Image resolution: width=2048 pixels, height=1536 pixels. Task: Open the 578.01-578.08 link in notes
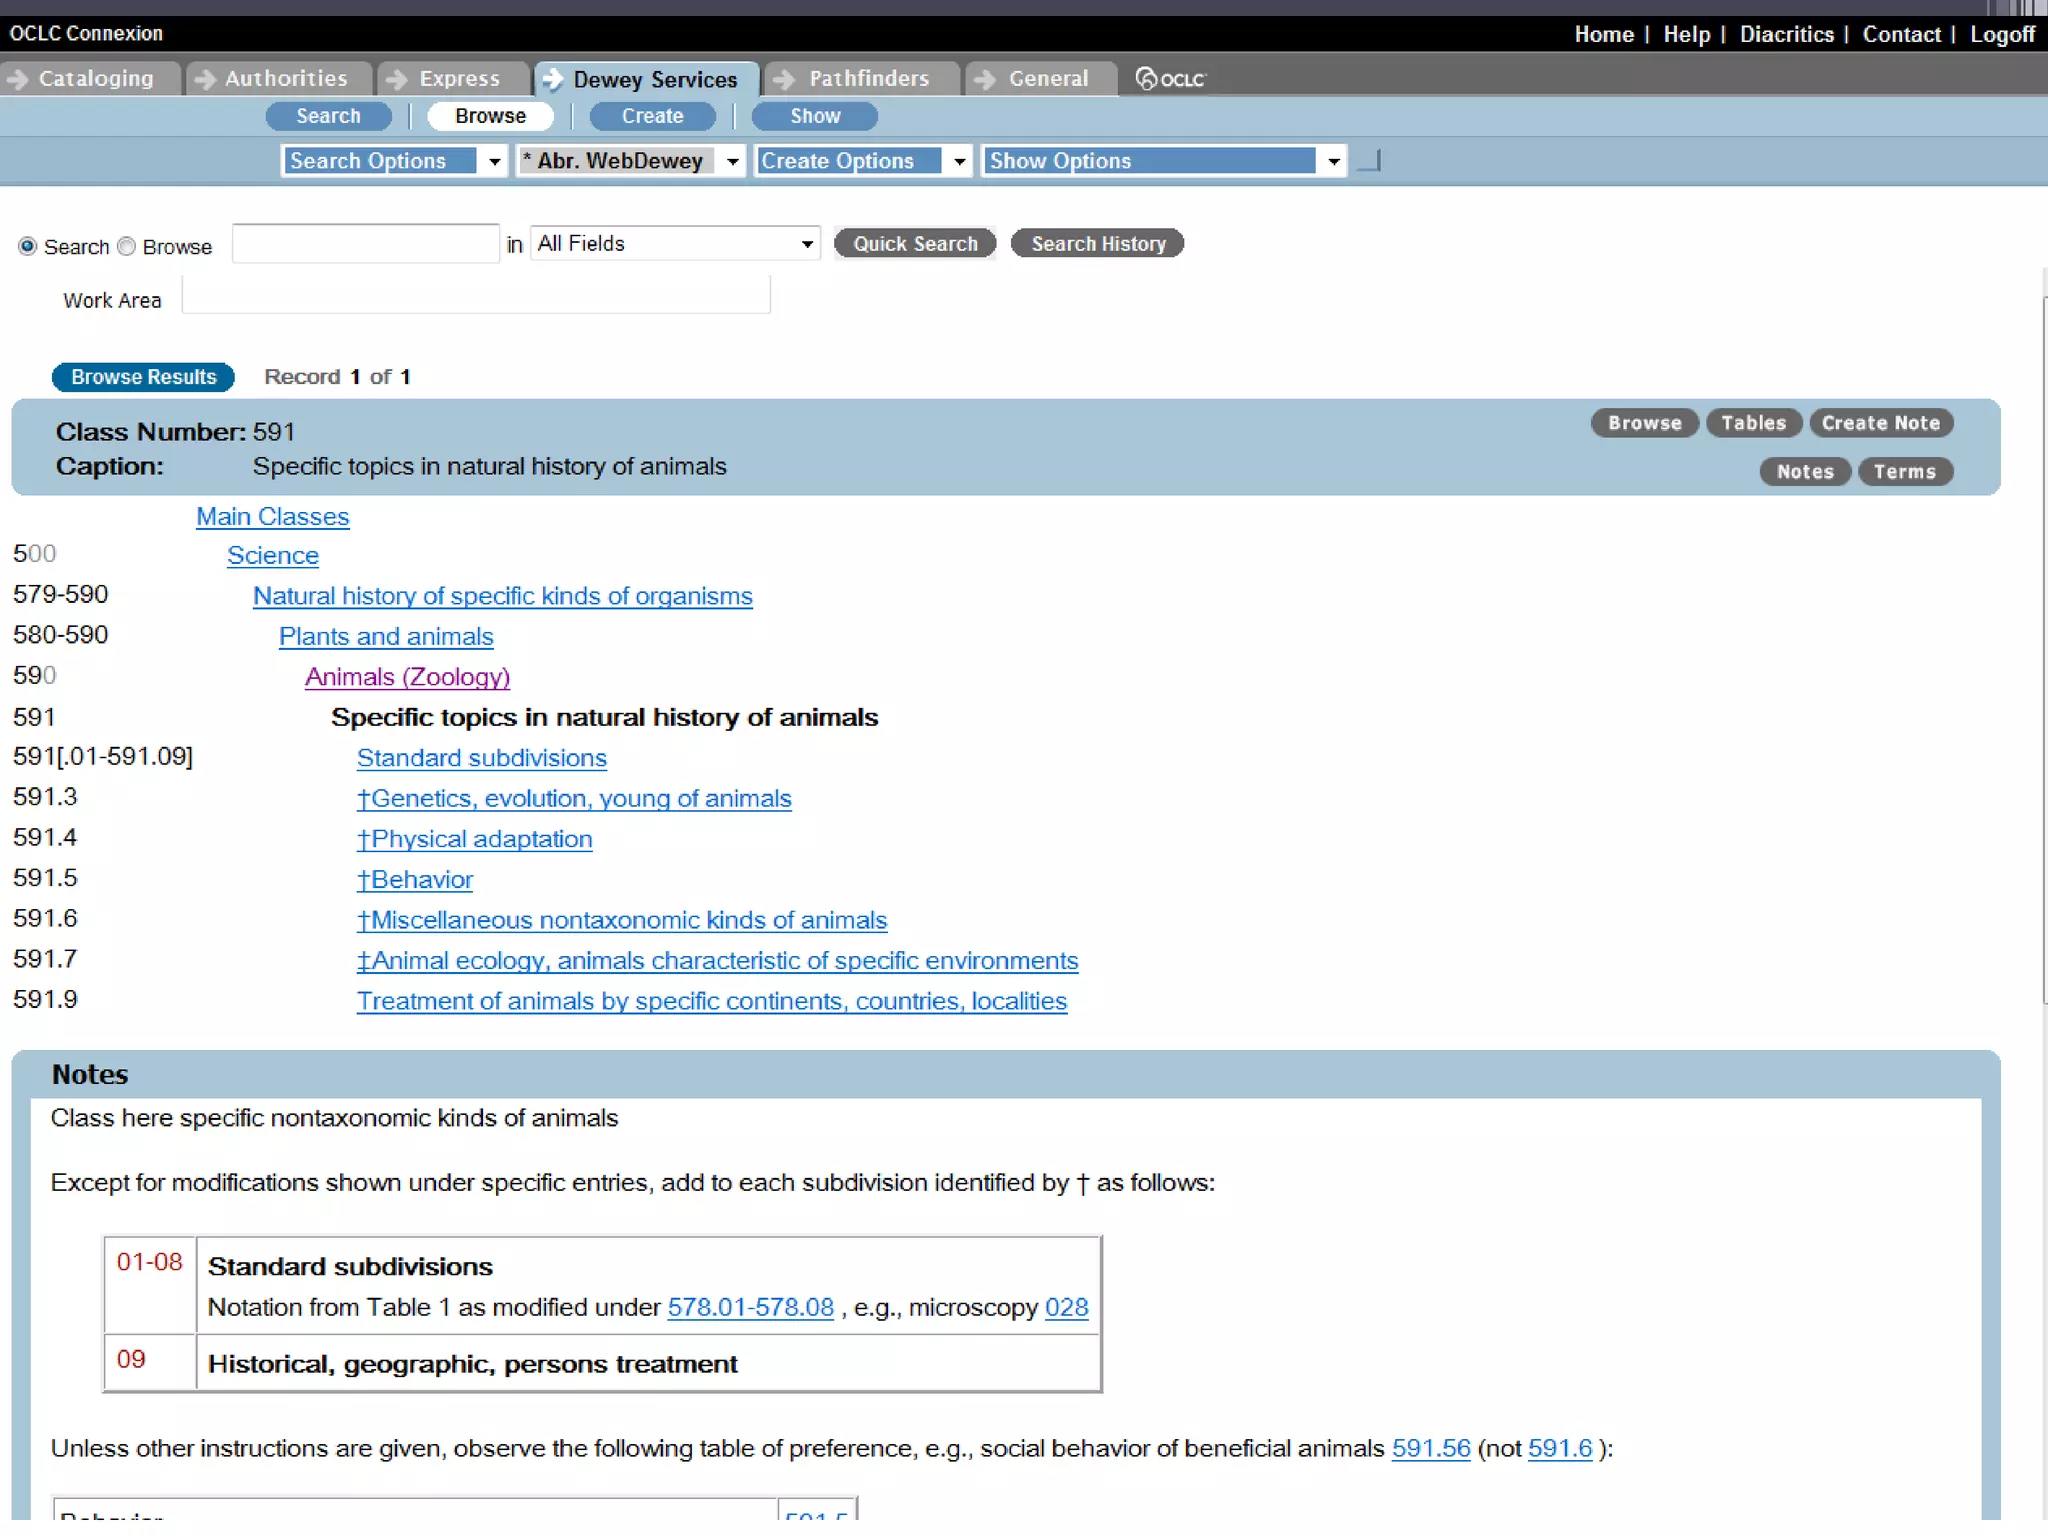(750, 1307)
